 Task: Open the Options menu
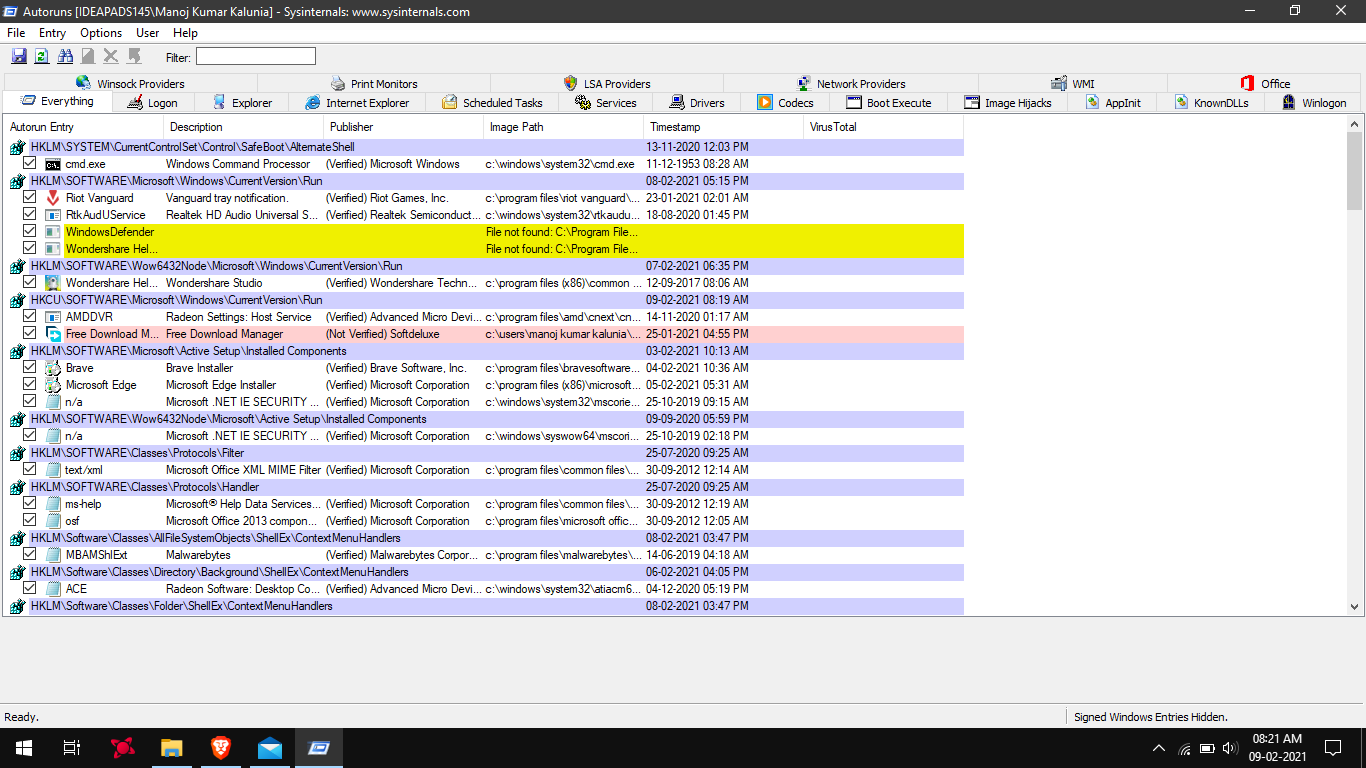click(101, 33)
